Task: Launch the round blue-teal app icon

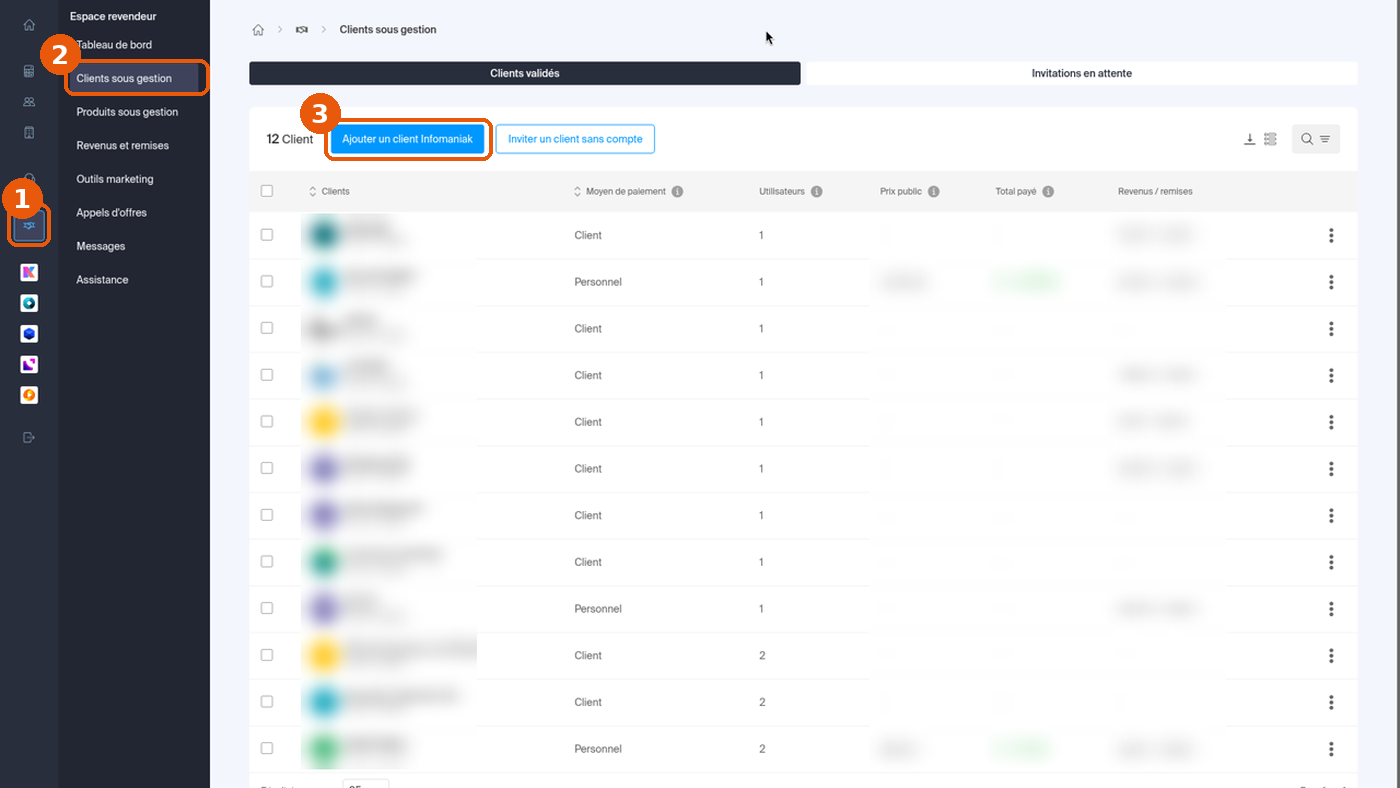Action: tap(29, 303)
